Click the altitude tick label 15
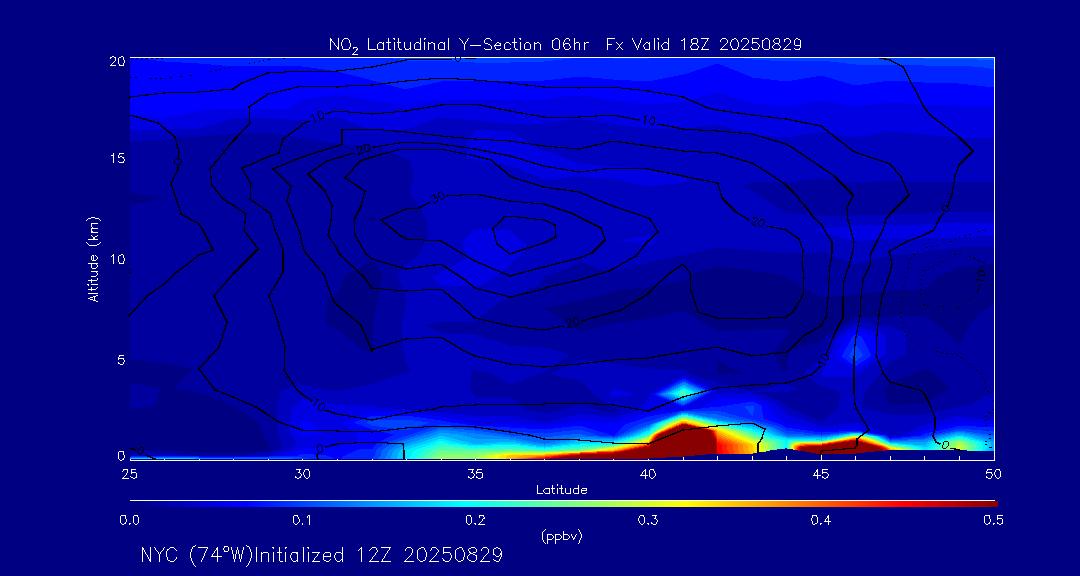 point(116,159)
